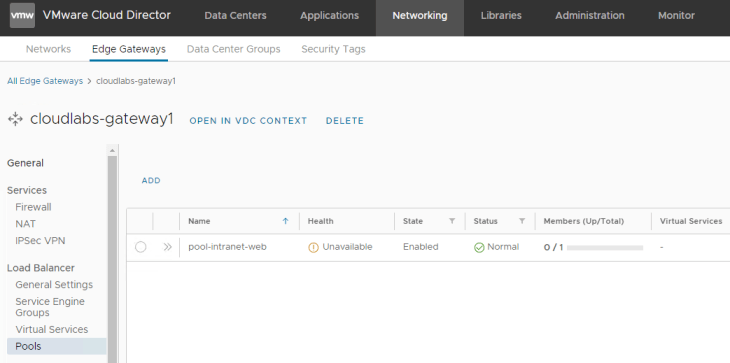Click the Name column sort arrow
Screen dimensions: 730x363
[x=285, y=221]
